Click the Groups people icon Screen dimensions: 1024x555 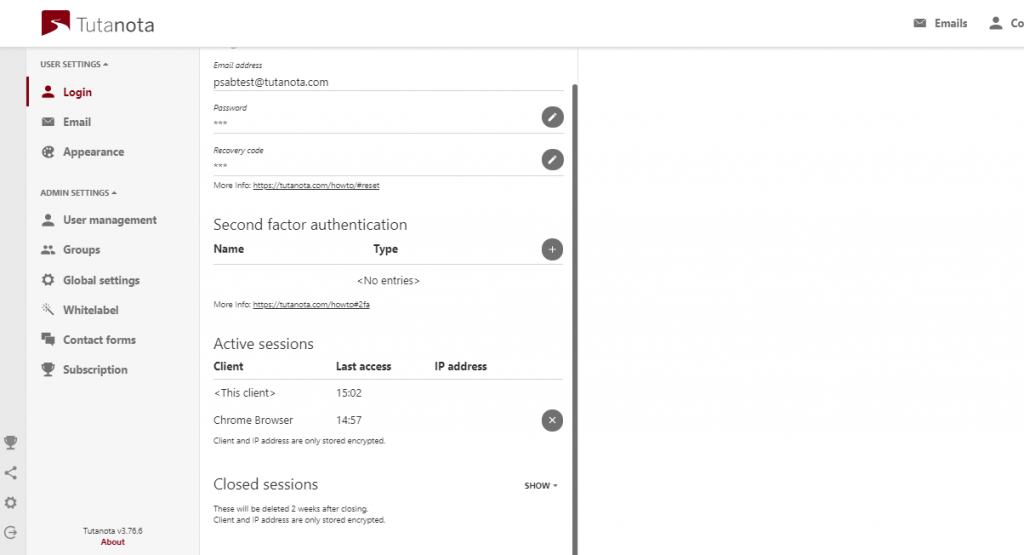click(48, 249)
